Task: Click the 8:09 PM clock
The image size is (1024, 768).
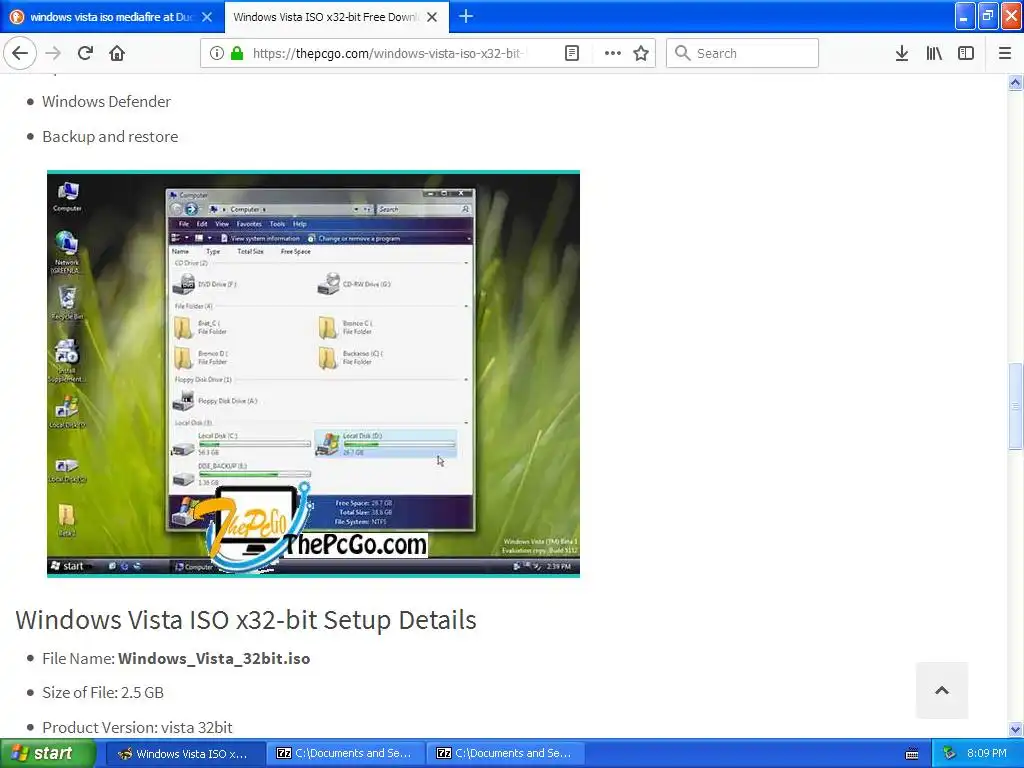Action: (987, 753)
